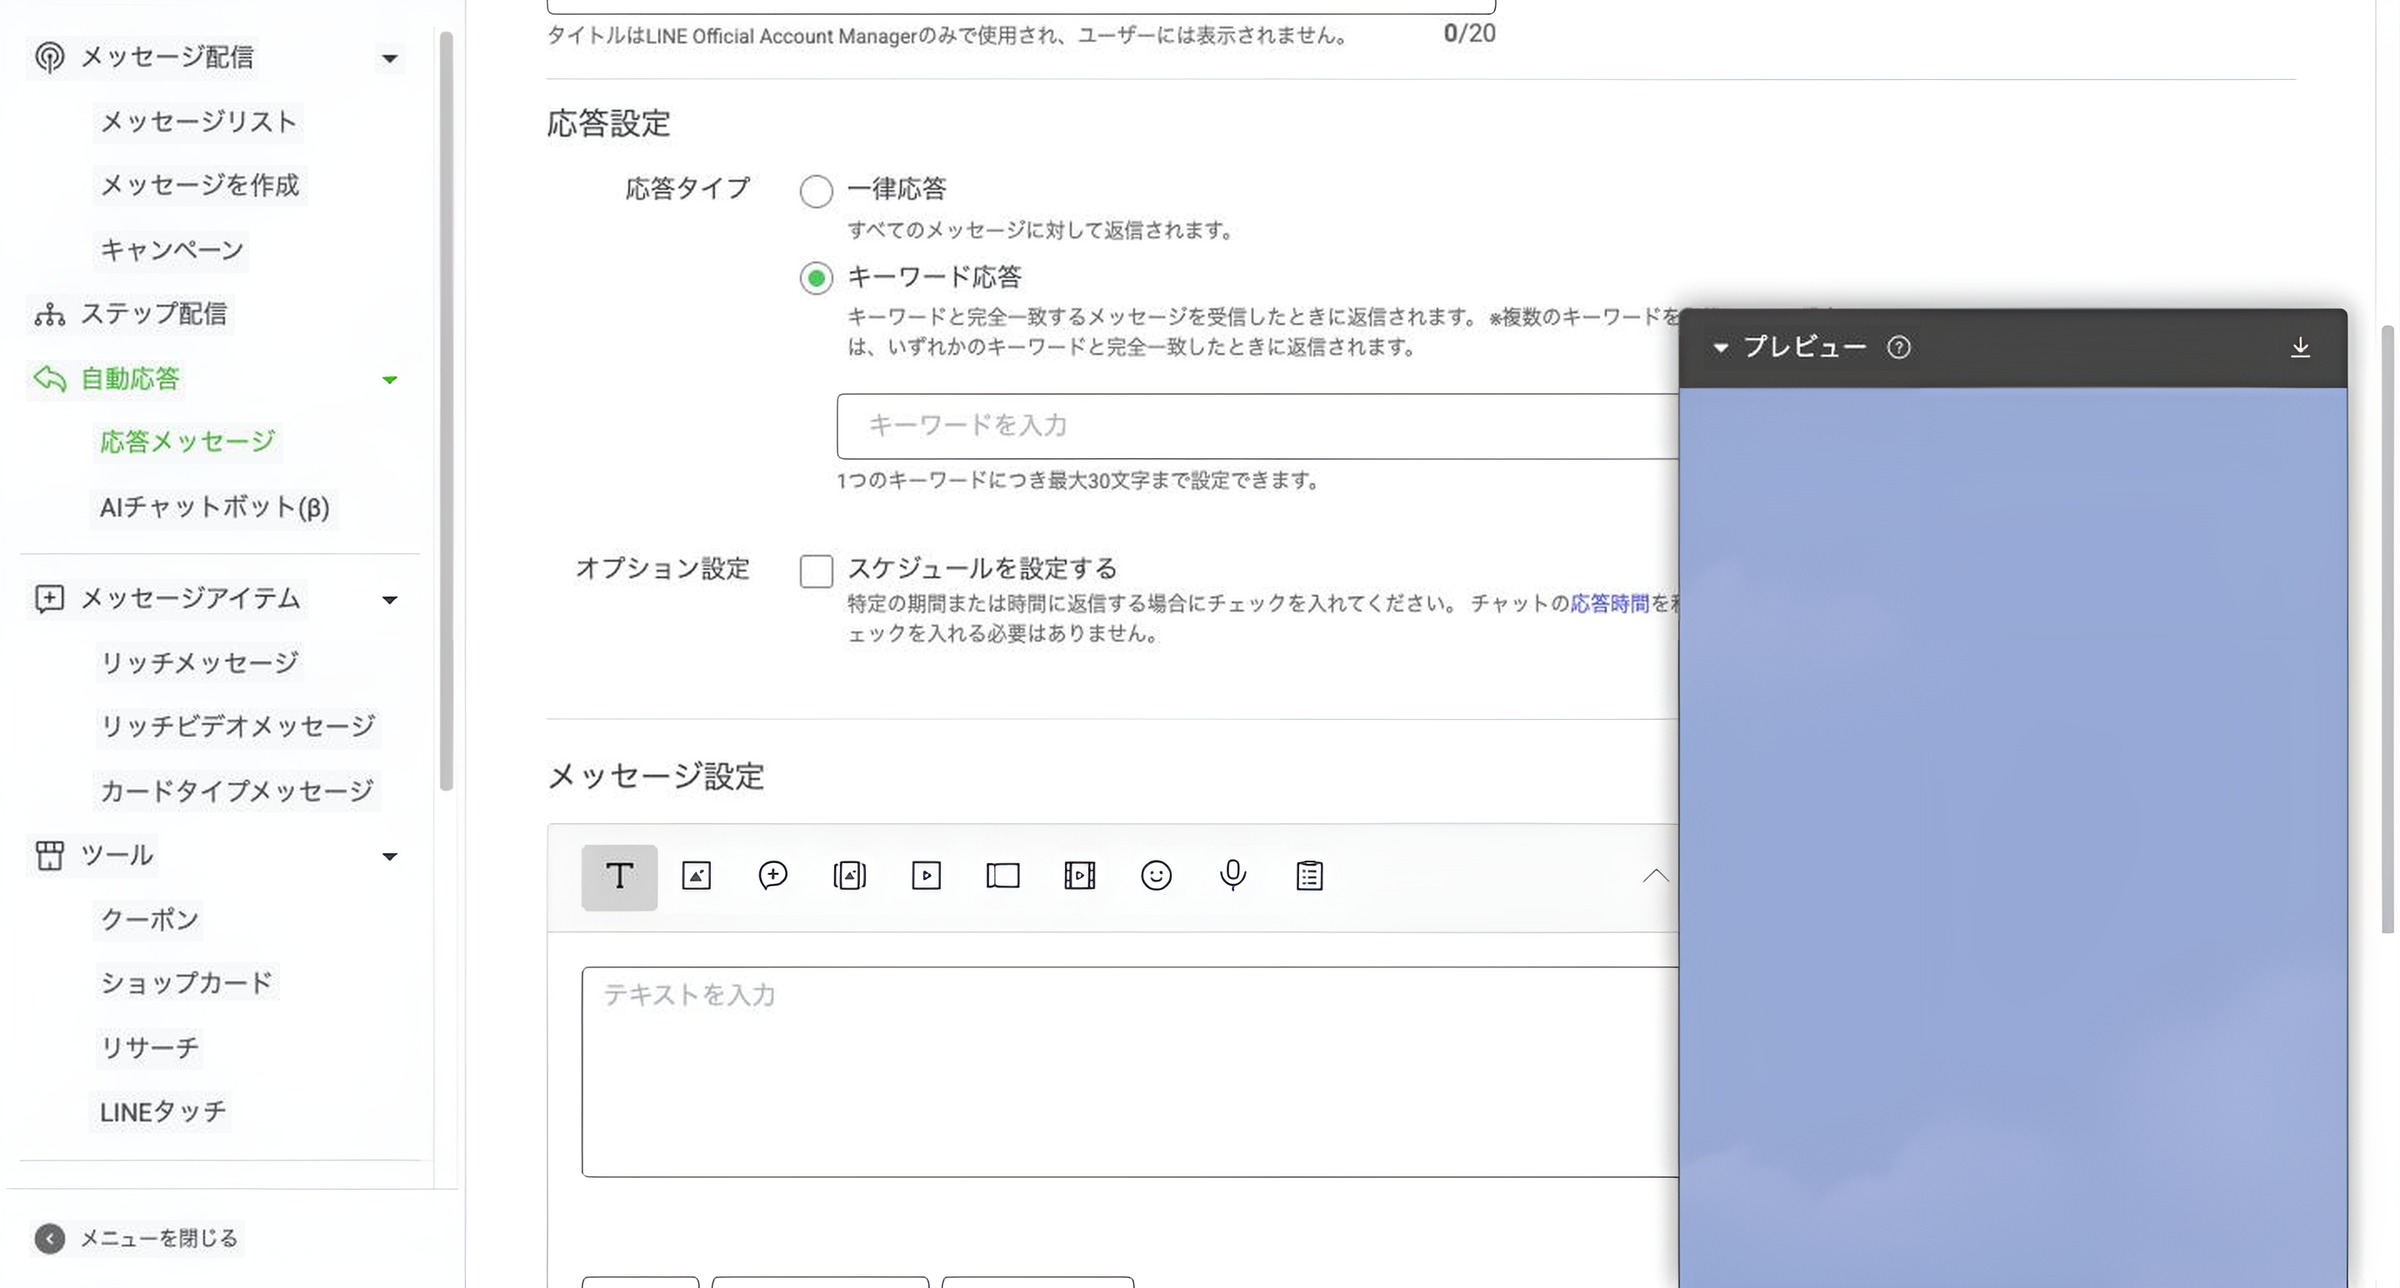Open AIチャットボット(β) menu item
This screenshot has height=1288, width=2400.
tap(214, 507)
